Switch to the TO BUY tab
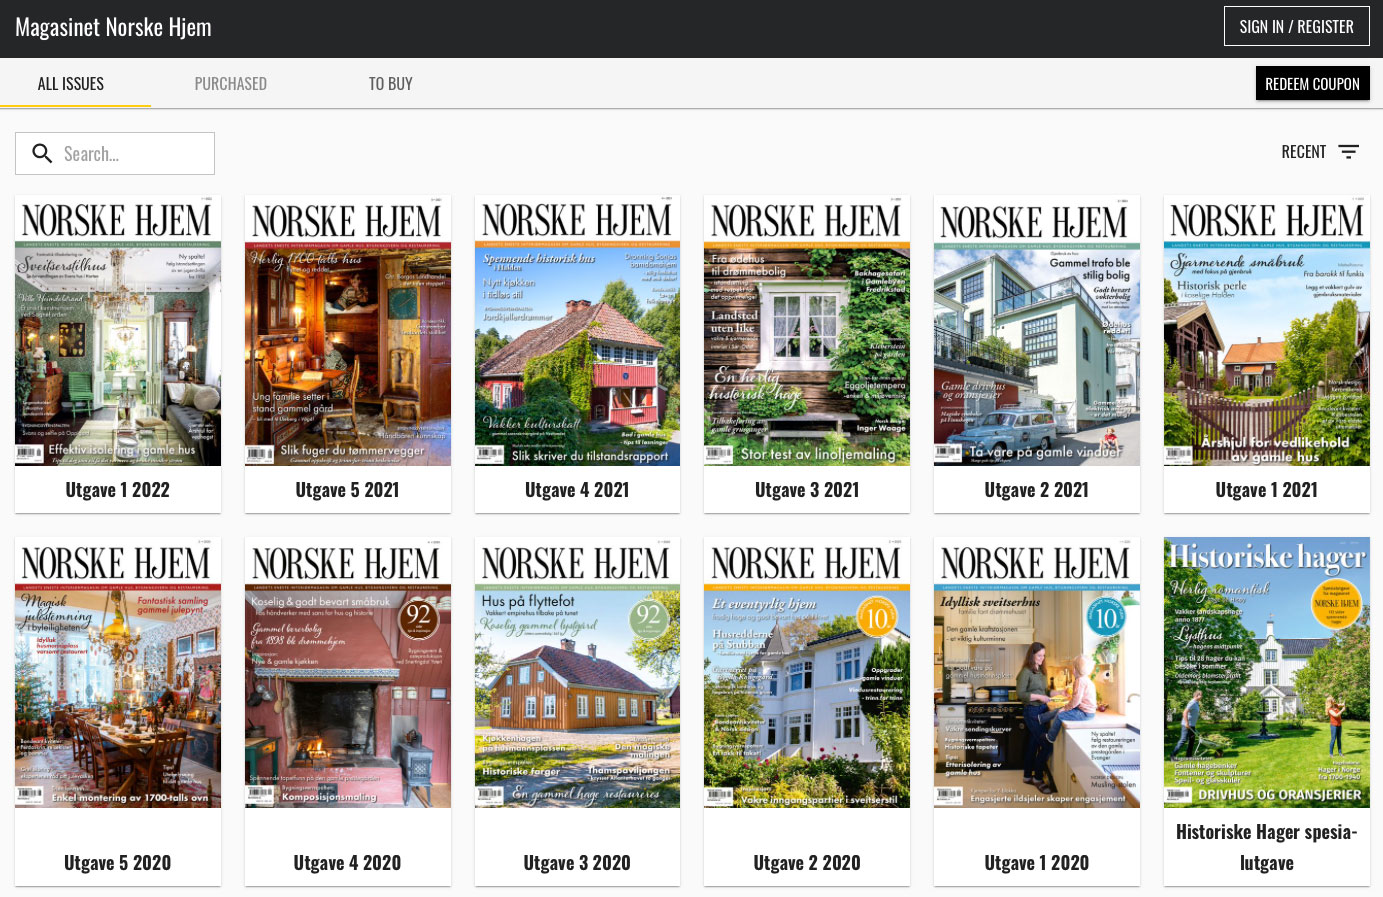The image size is (1383, 897). [391, 84]
